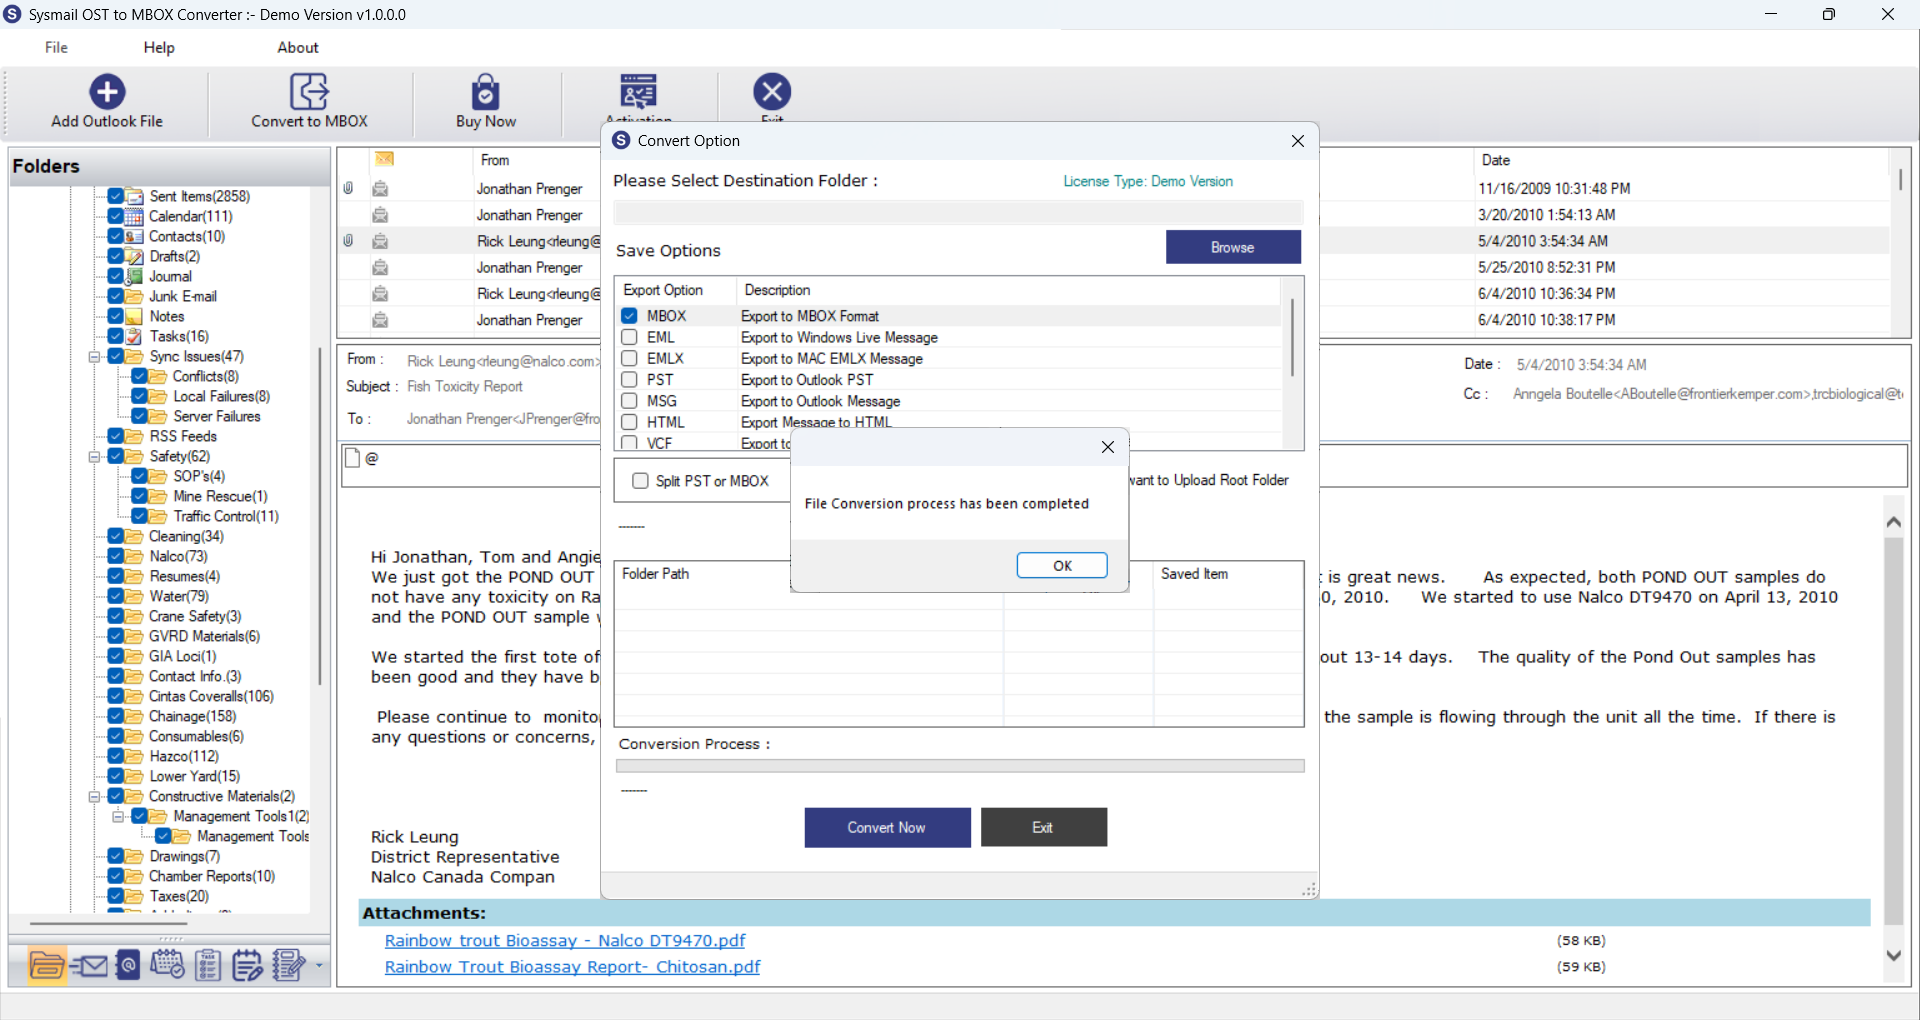The height and width of the screenshot is (1020, 1920).
Task: Enable the Split PST or MBOX checkbox
Action: tap(640, 481)
